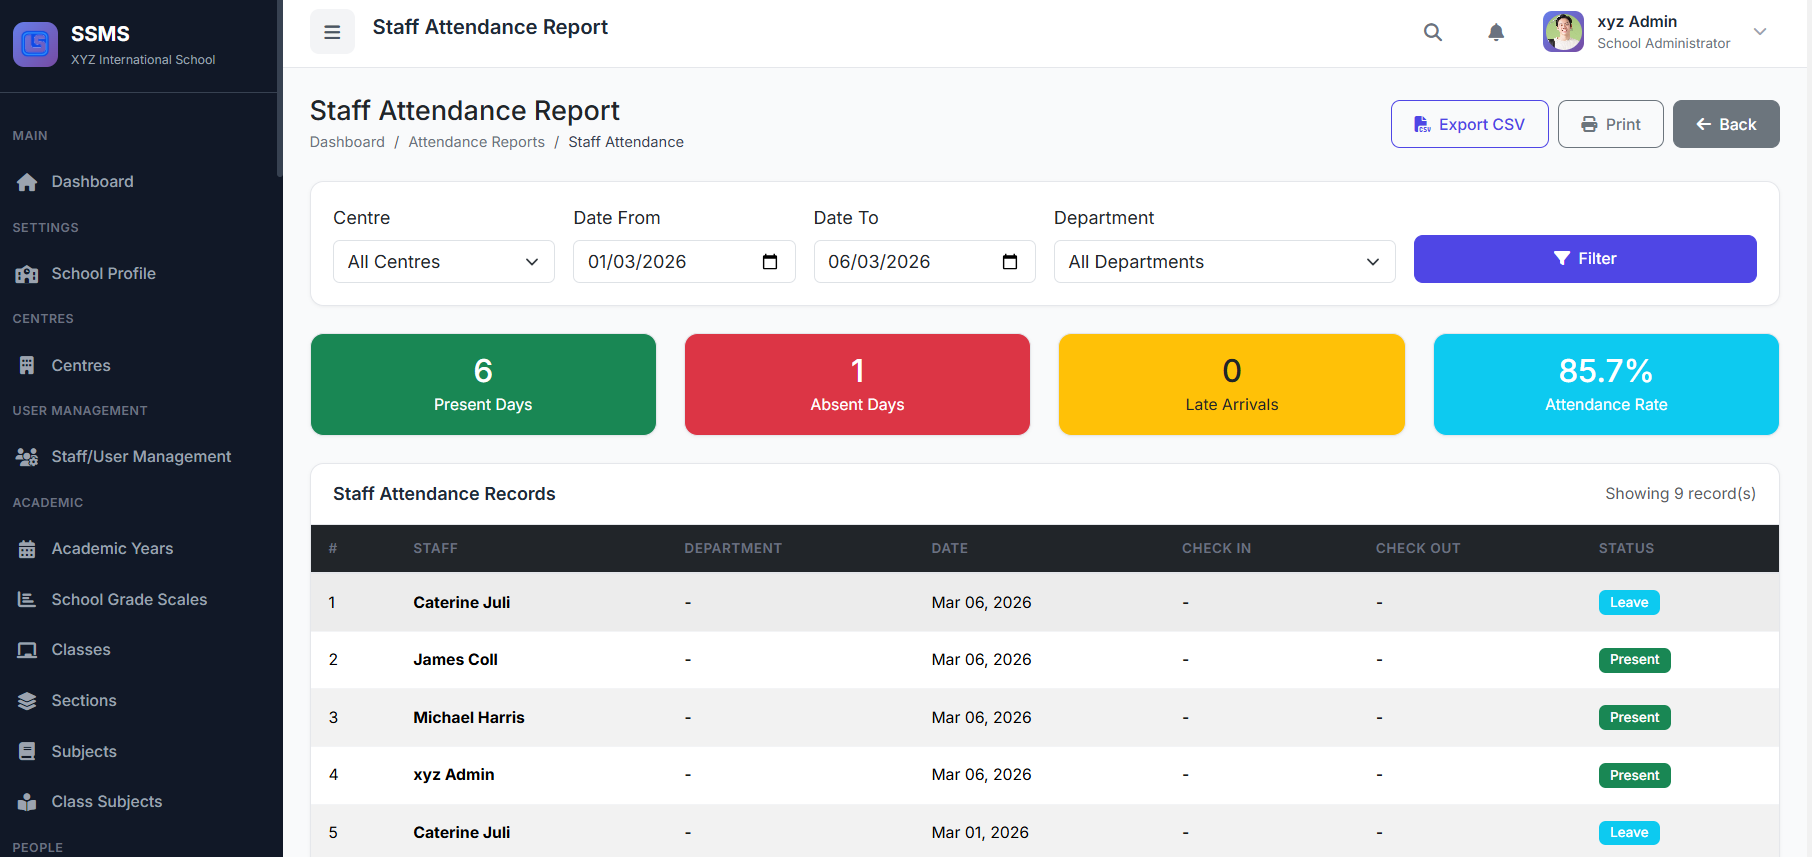Select School Grade Scales sidebar item
The width and height of the screenshot is (1812, 857).
129,600
